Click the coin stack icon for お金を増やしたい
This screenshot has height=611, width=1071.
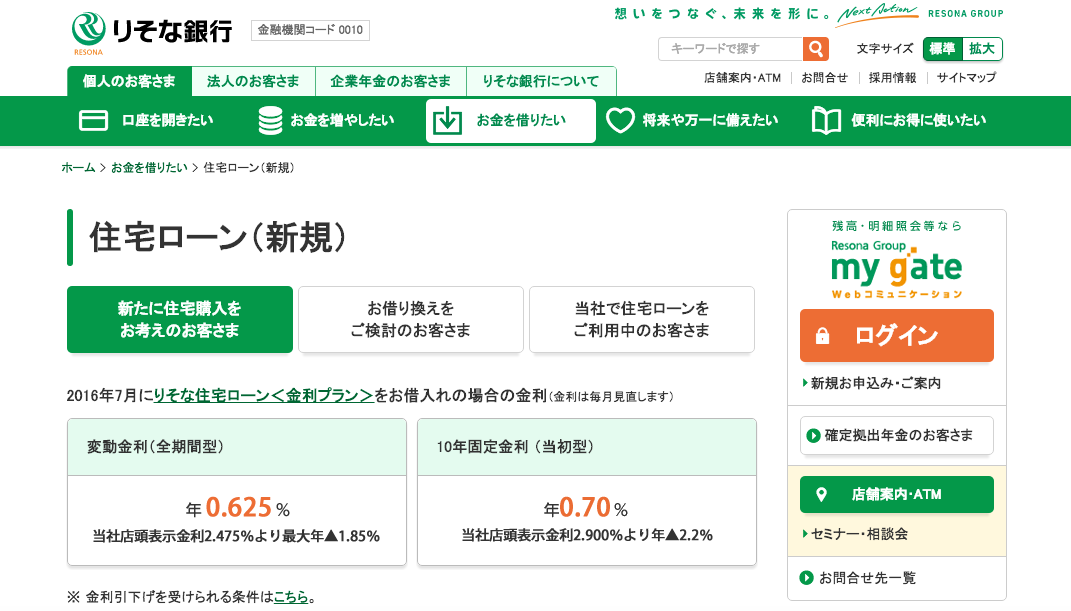pos(270,121)
